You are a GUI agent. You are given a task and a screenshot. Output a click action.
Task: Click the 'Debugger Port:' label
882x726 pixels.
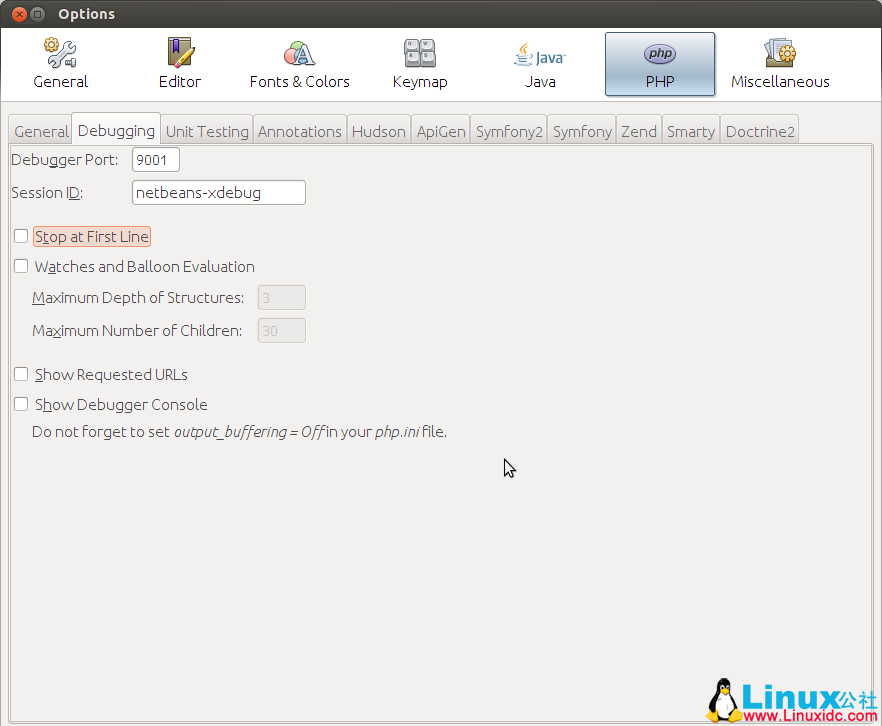point(65,160)
